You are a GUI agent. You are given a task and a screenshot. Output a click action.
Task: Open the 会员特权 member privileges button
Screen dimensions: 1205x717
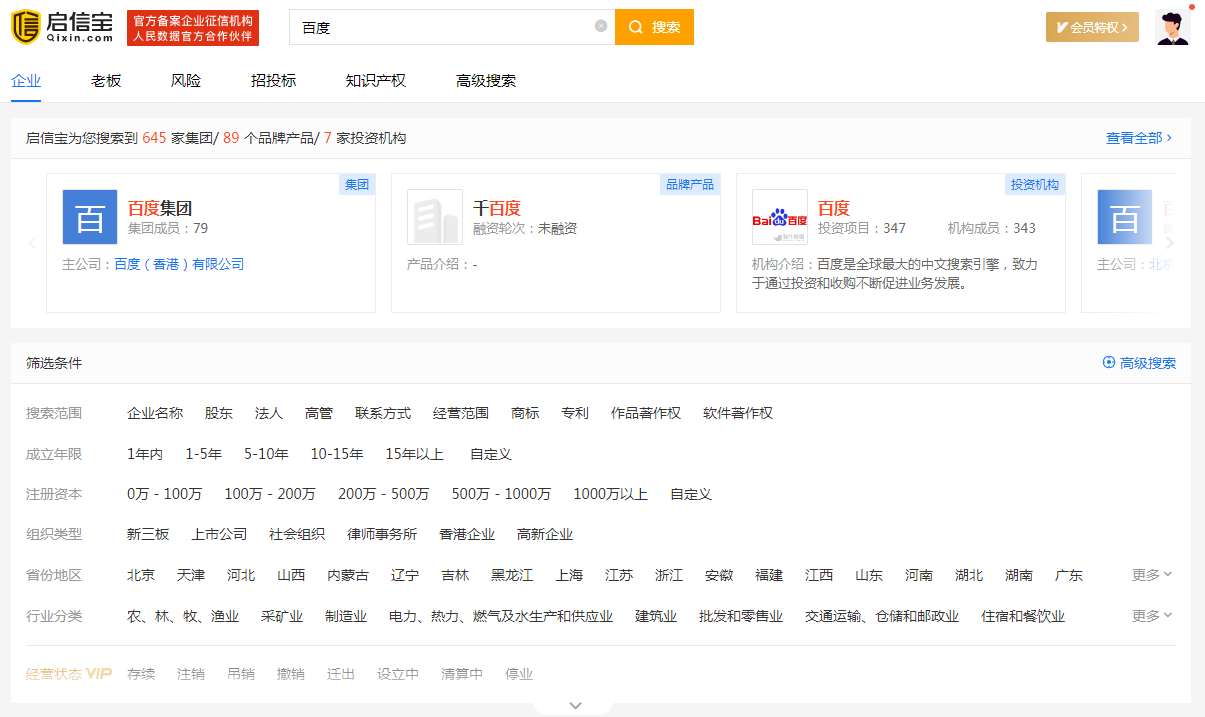(1092, 27)
